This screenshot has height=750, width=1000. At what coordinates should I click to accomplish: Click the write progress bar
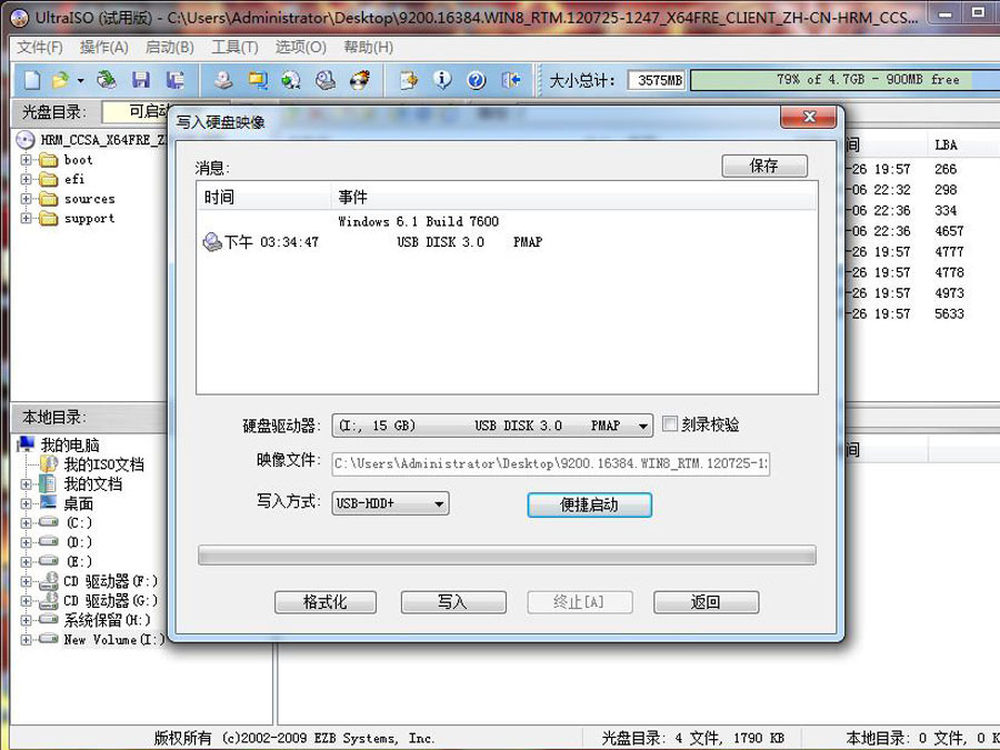(x=506, y=555)
